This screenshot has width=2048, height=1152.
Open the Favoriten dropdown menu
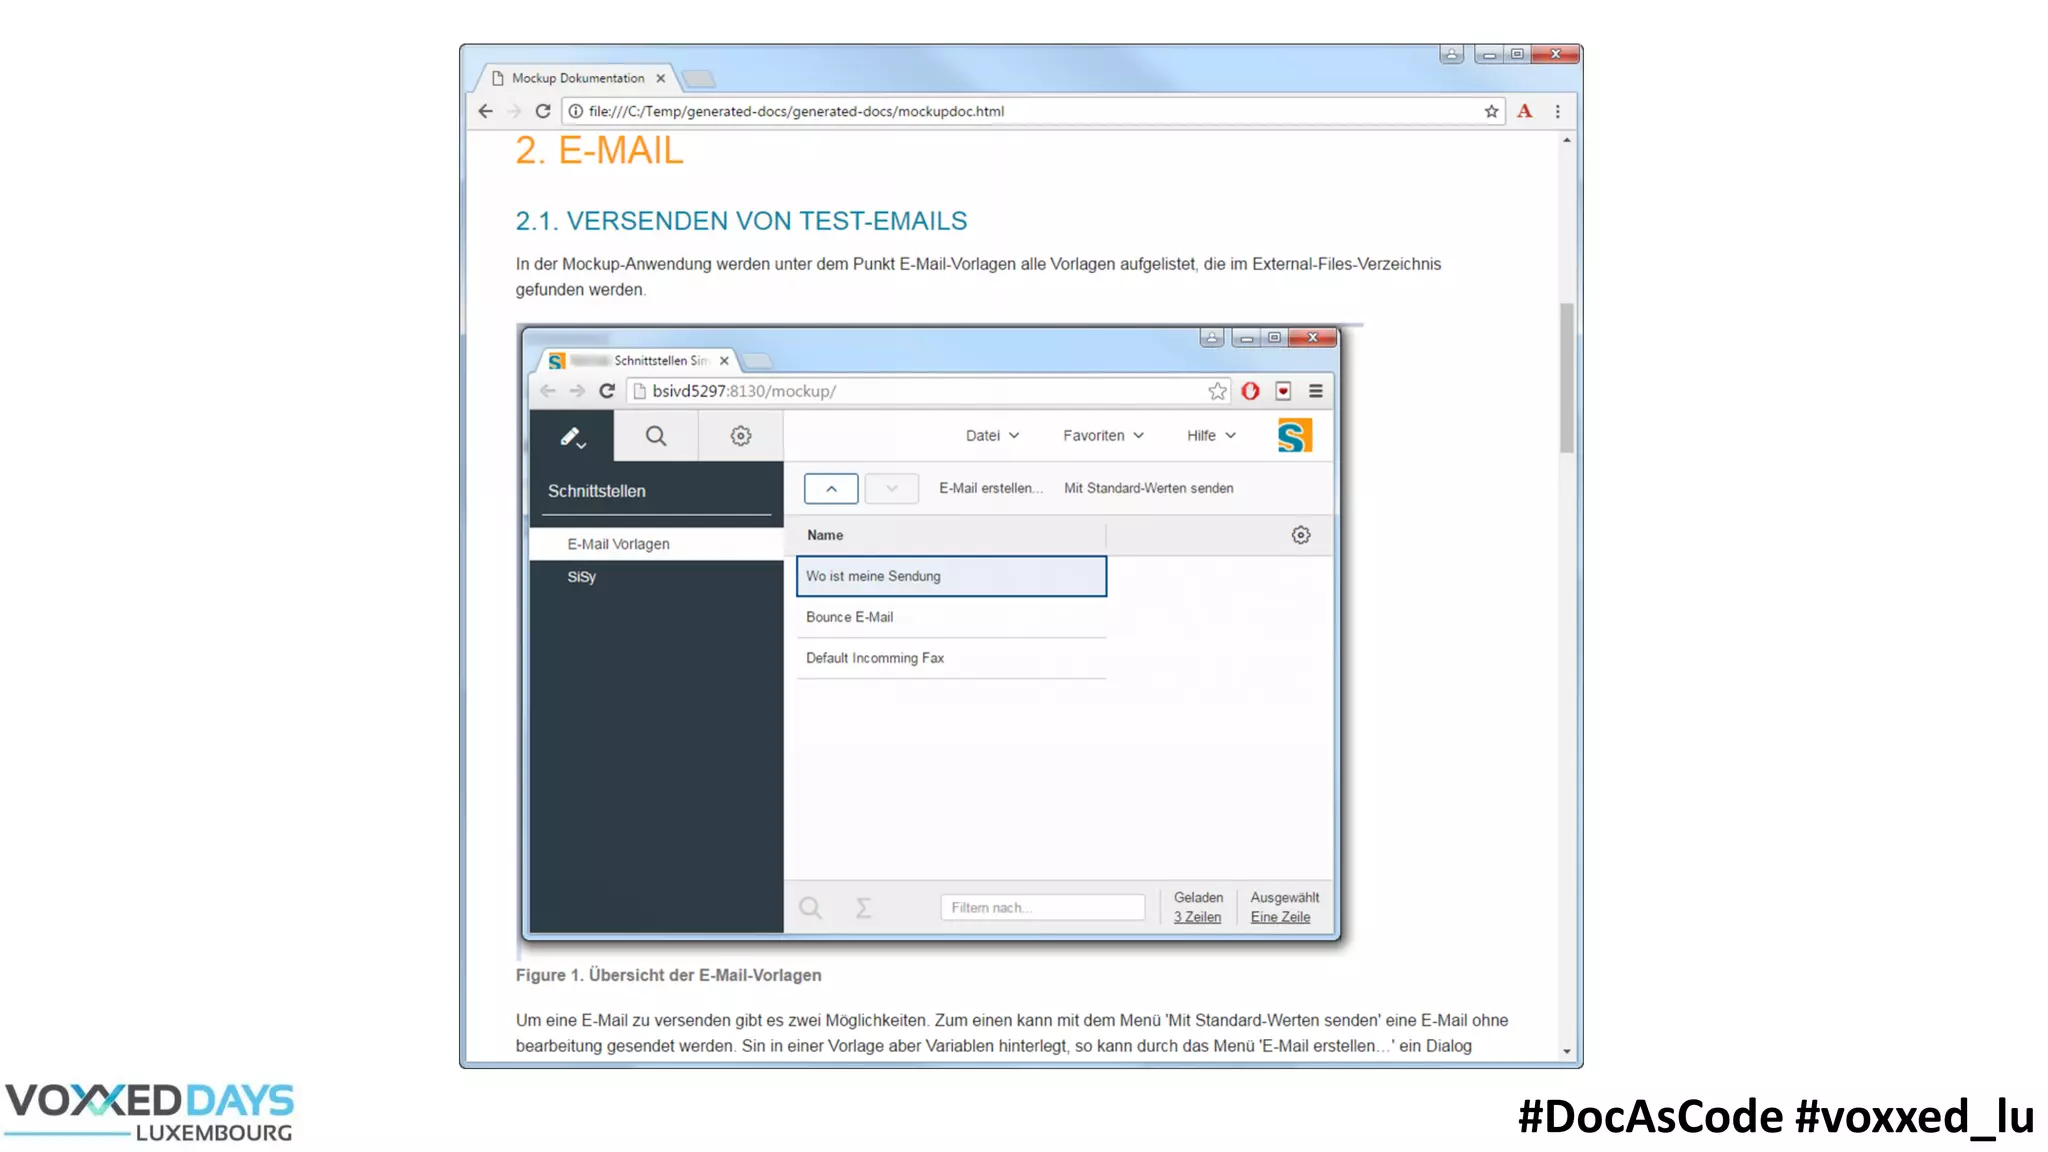(1103, 436)
